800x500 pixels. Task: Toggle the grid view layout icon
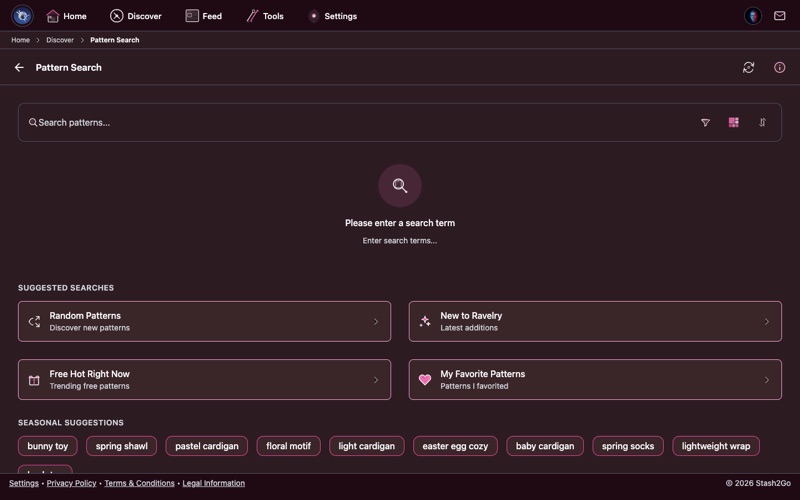pyautogui.click(x=733, y=122)
